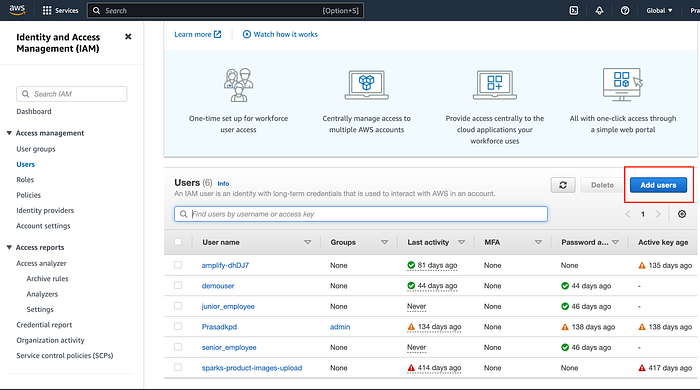Open the Services grid menu icon
The image size is (700, 390).
point(47,10)
